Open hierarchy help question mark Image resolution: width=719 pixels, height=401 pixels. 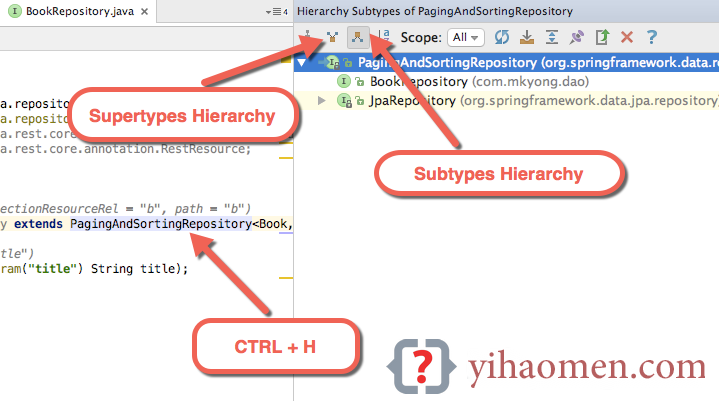(652, 37)
